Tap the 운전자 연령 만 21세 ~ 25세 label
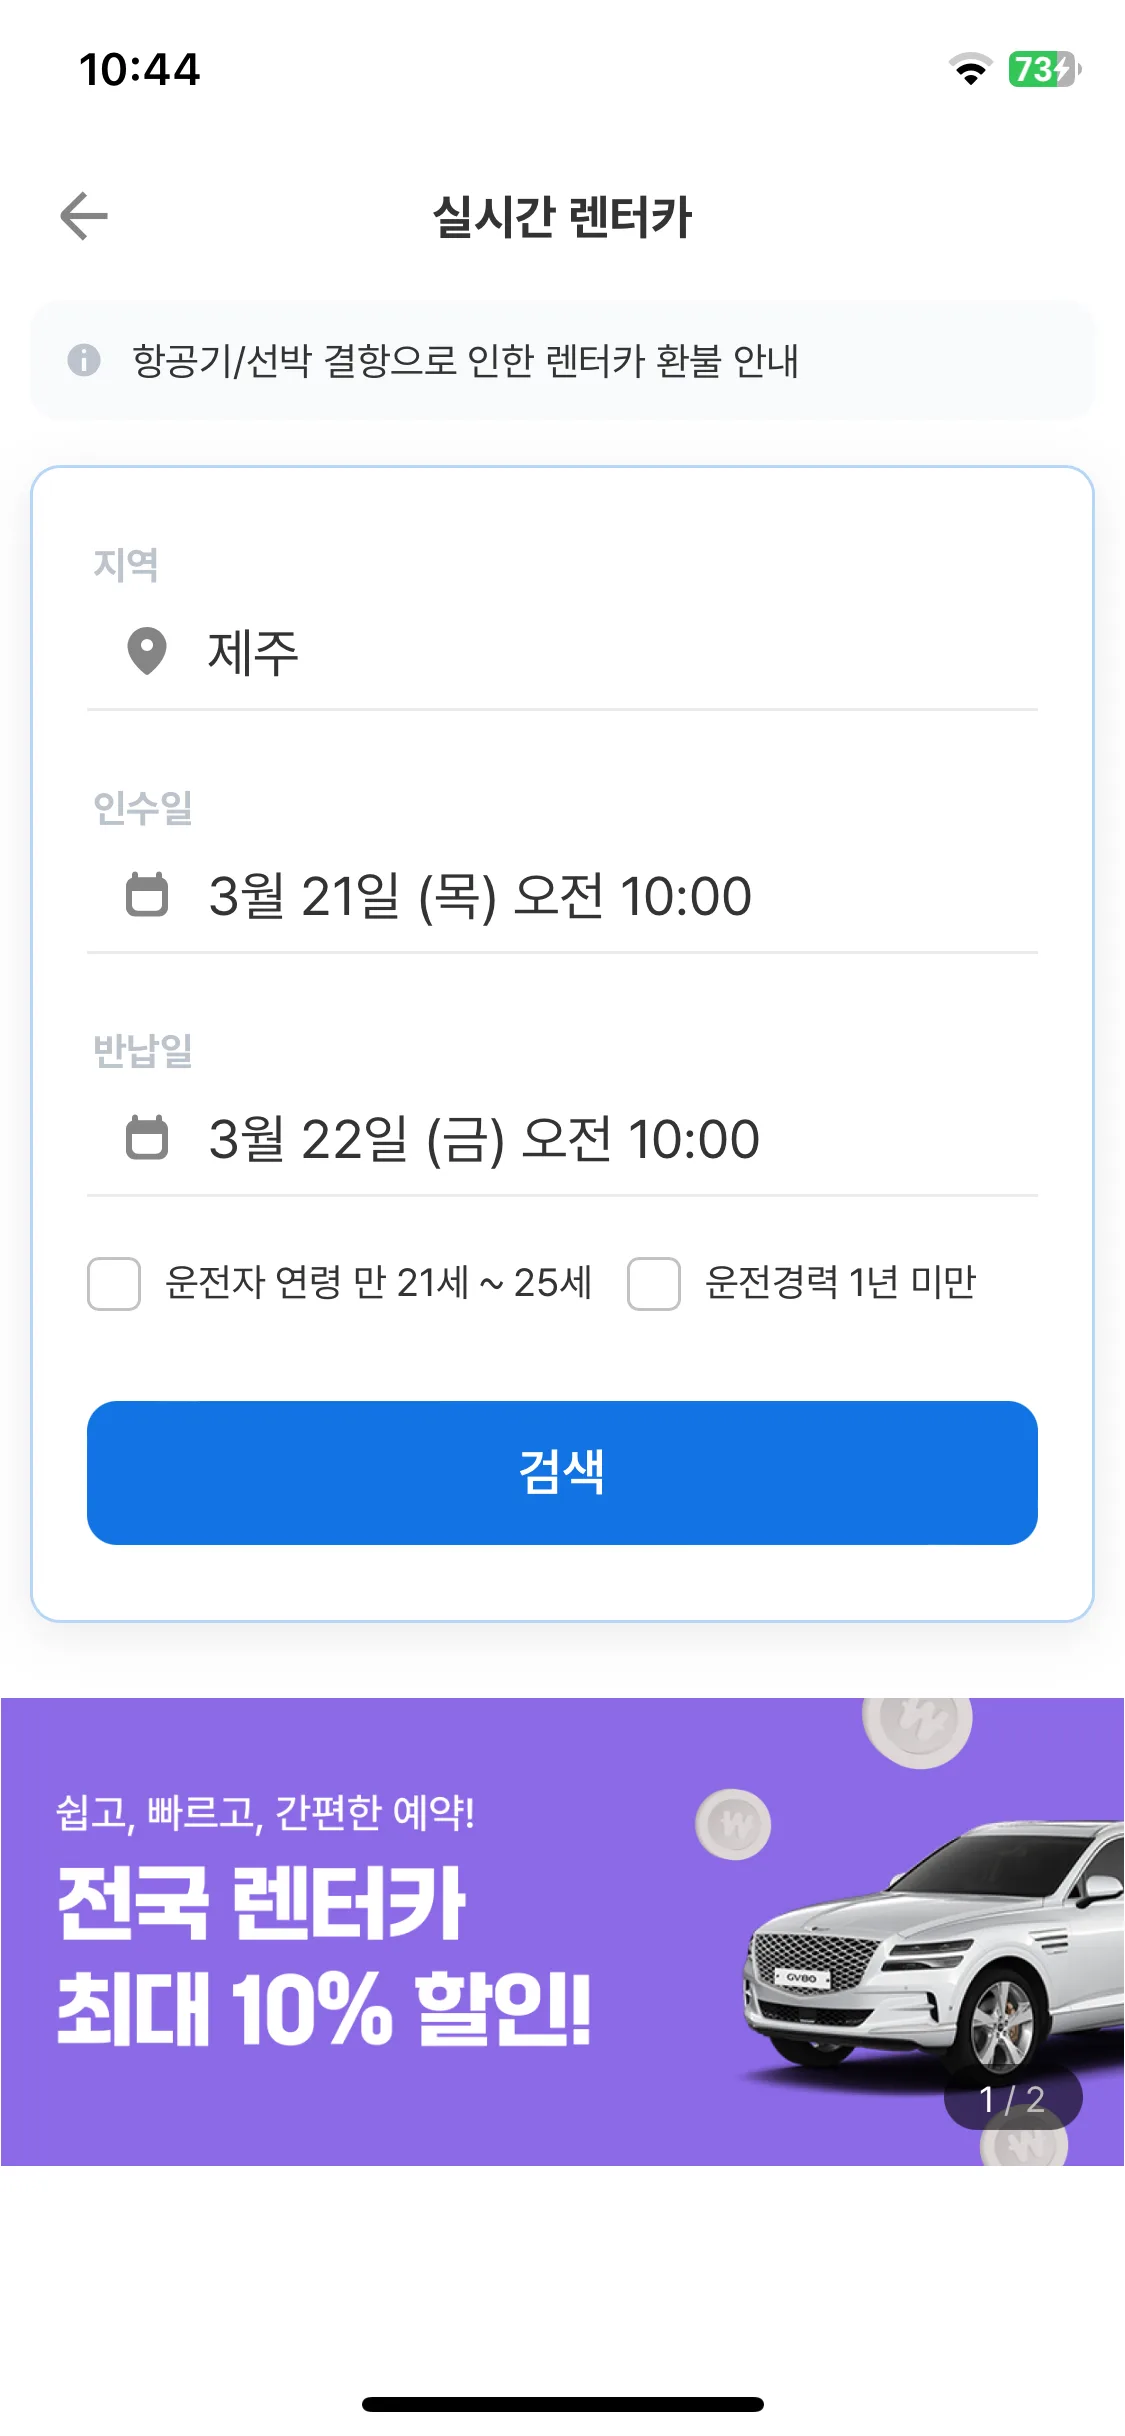1125x2436 pixels. (x=379, y=1283)
